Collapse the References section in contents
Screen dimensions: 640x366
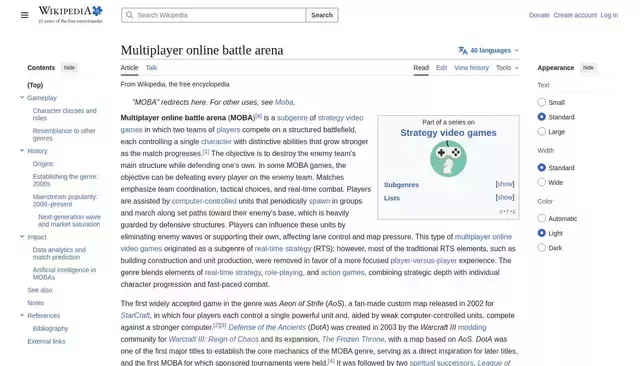click(22, 315)
